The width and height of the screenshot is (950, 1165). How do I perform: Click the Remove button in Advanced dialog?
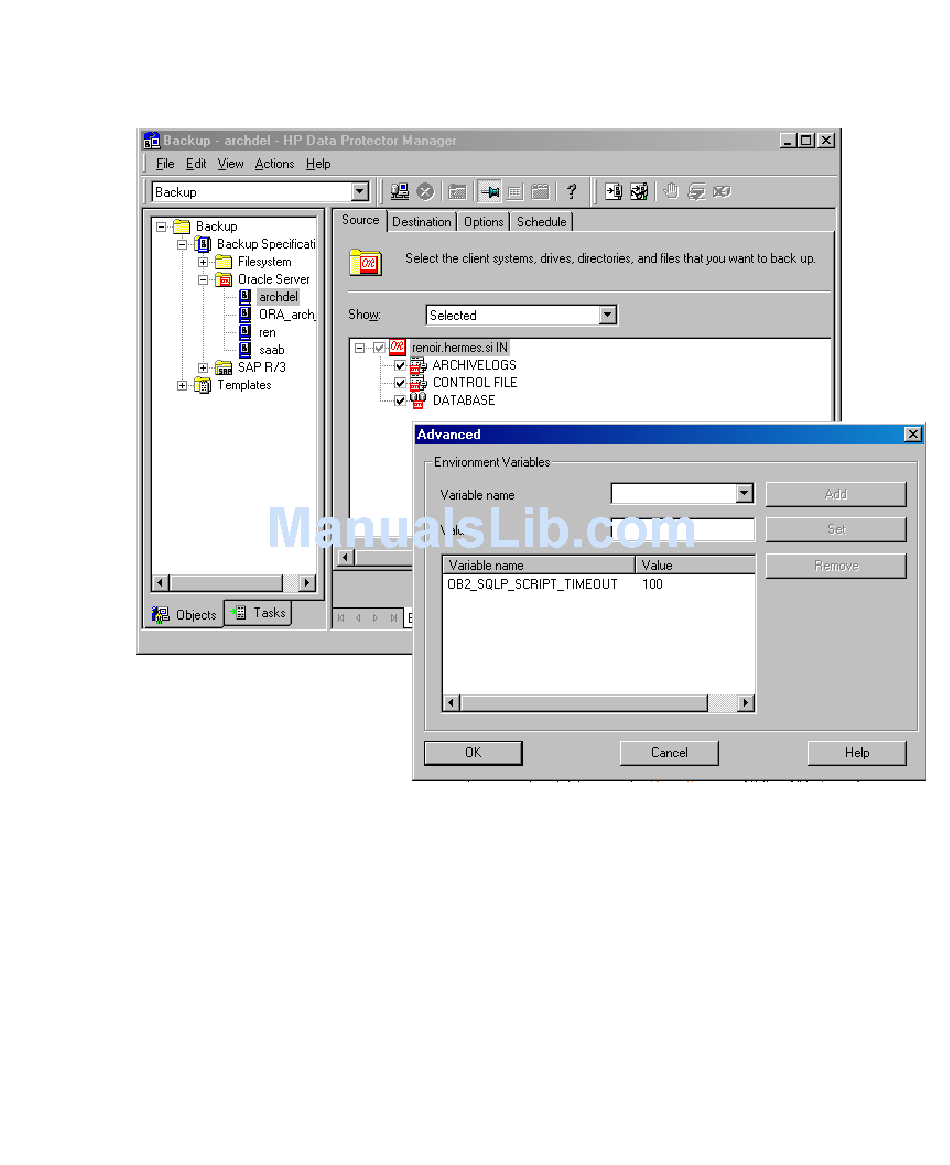click(x=836, y=565)
